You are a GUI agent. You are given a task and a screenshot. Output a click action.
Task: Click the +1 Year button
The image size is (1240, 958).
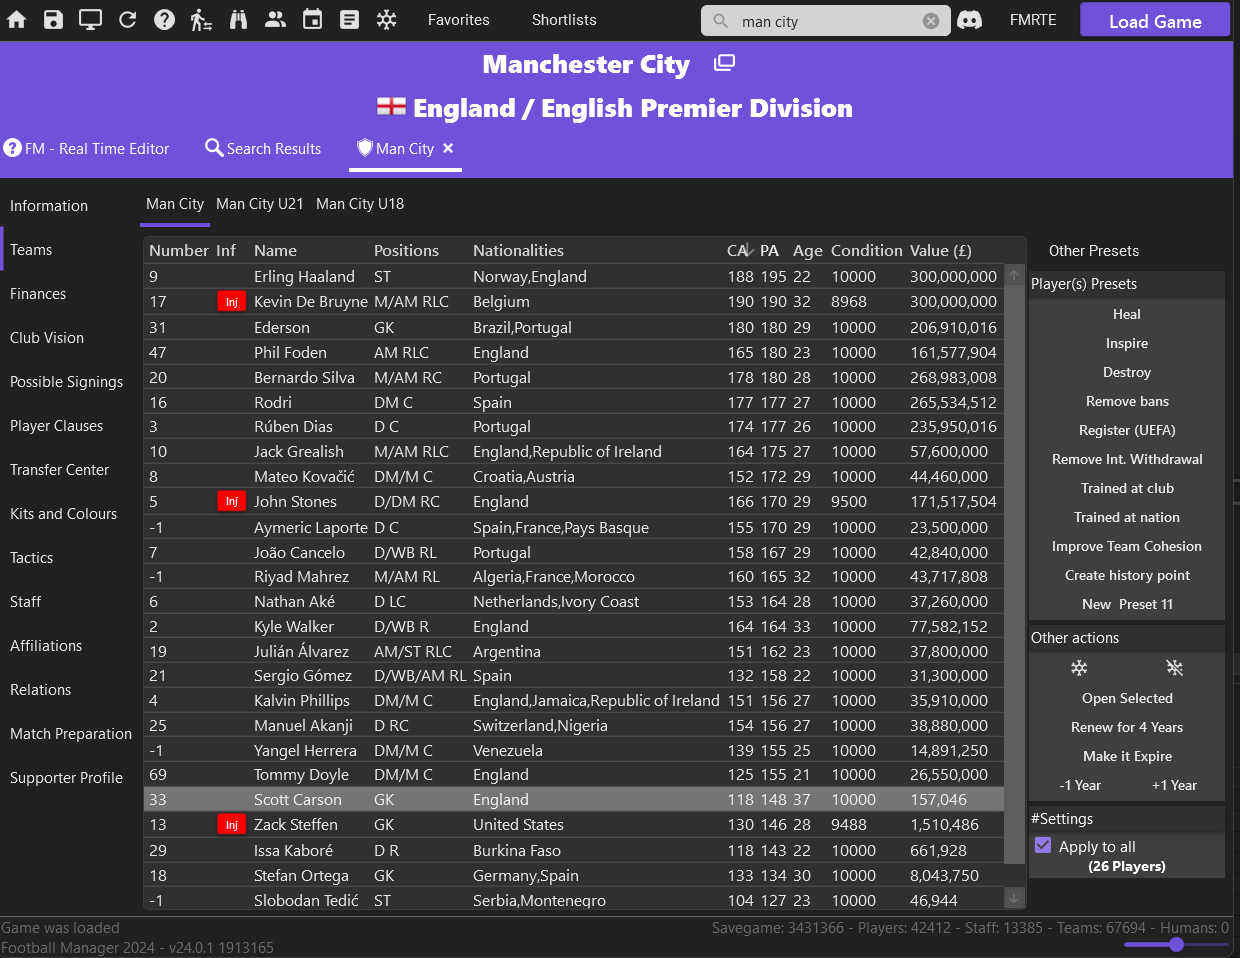tap(1174, 785)
